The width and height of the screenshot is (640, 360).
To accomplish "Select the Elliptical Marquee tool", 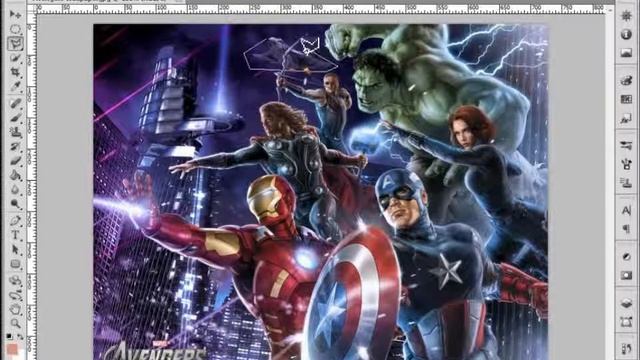I will tap(15, 29).
